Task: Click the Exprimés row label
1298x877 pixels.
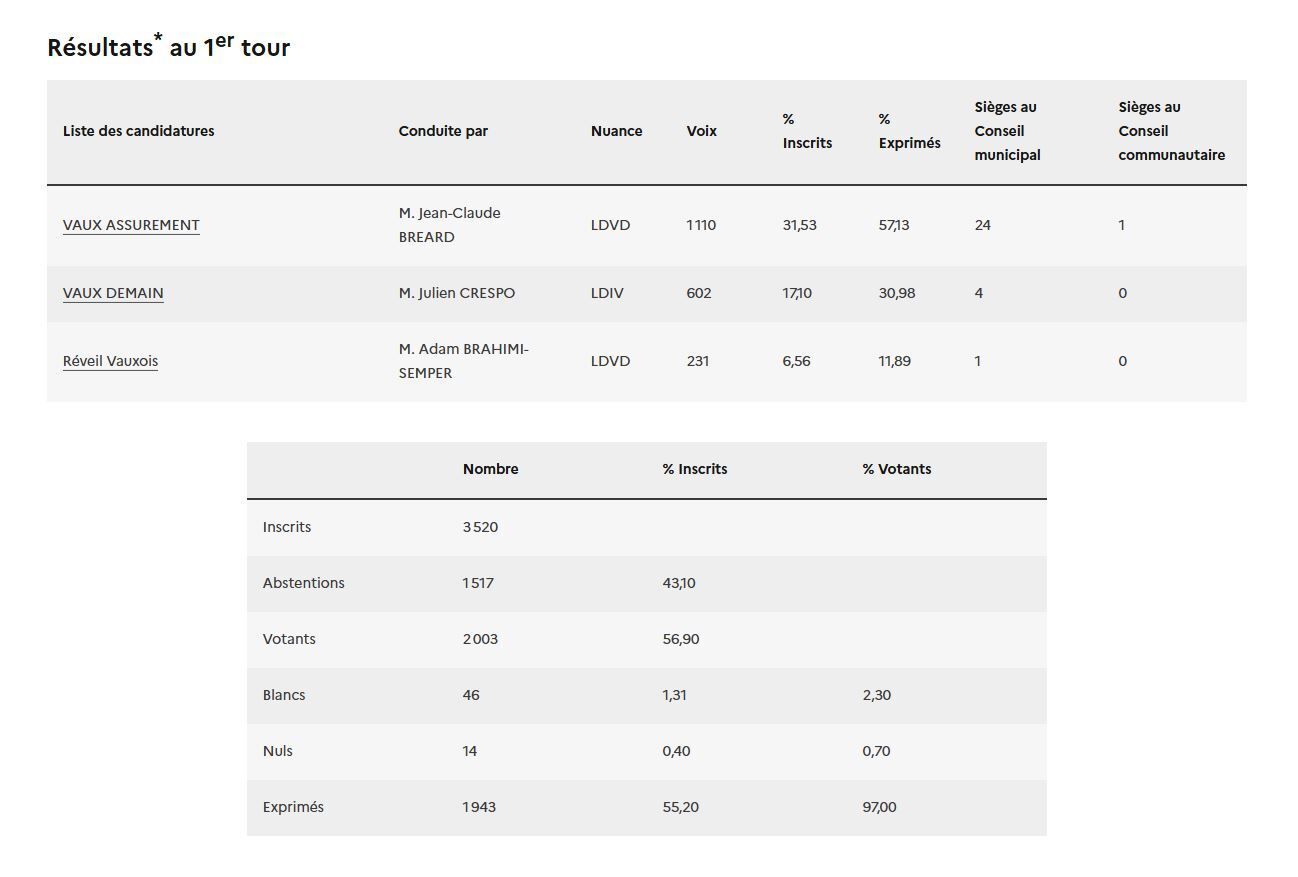Action: 293,807
